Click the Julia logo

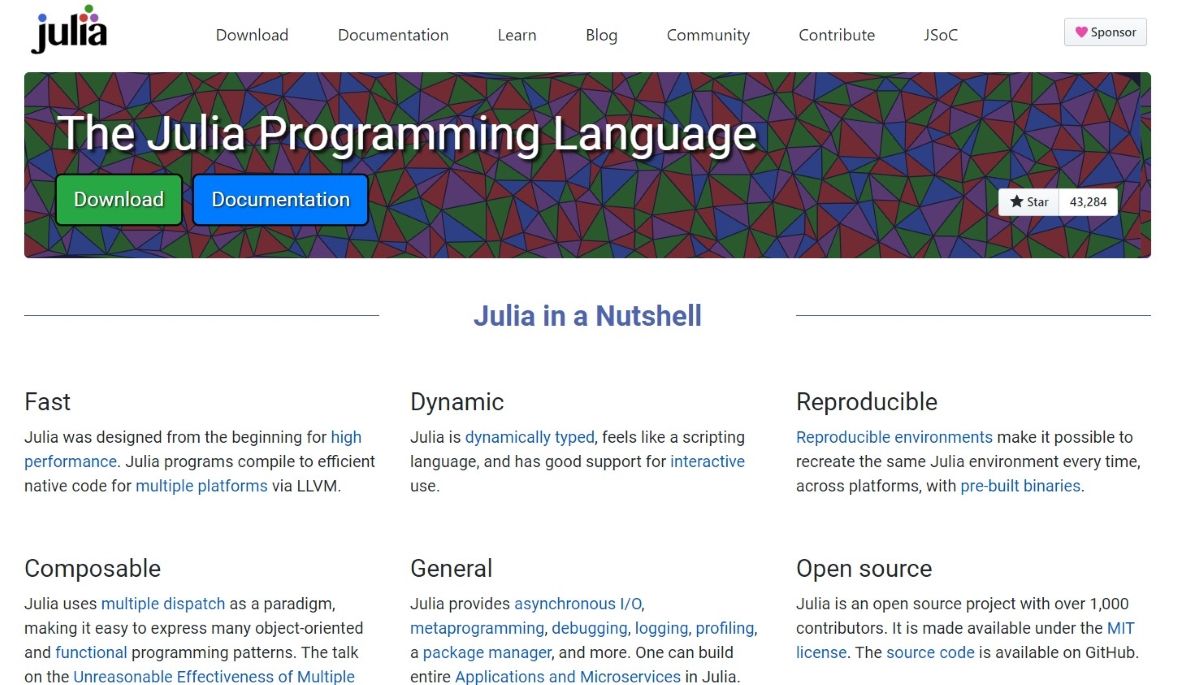(x=67, y=31)
